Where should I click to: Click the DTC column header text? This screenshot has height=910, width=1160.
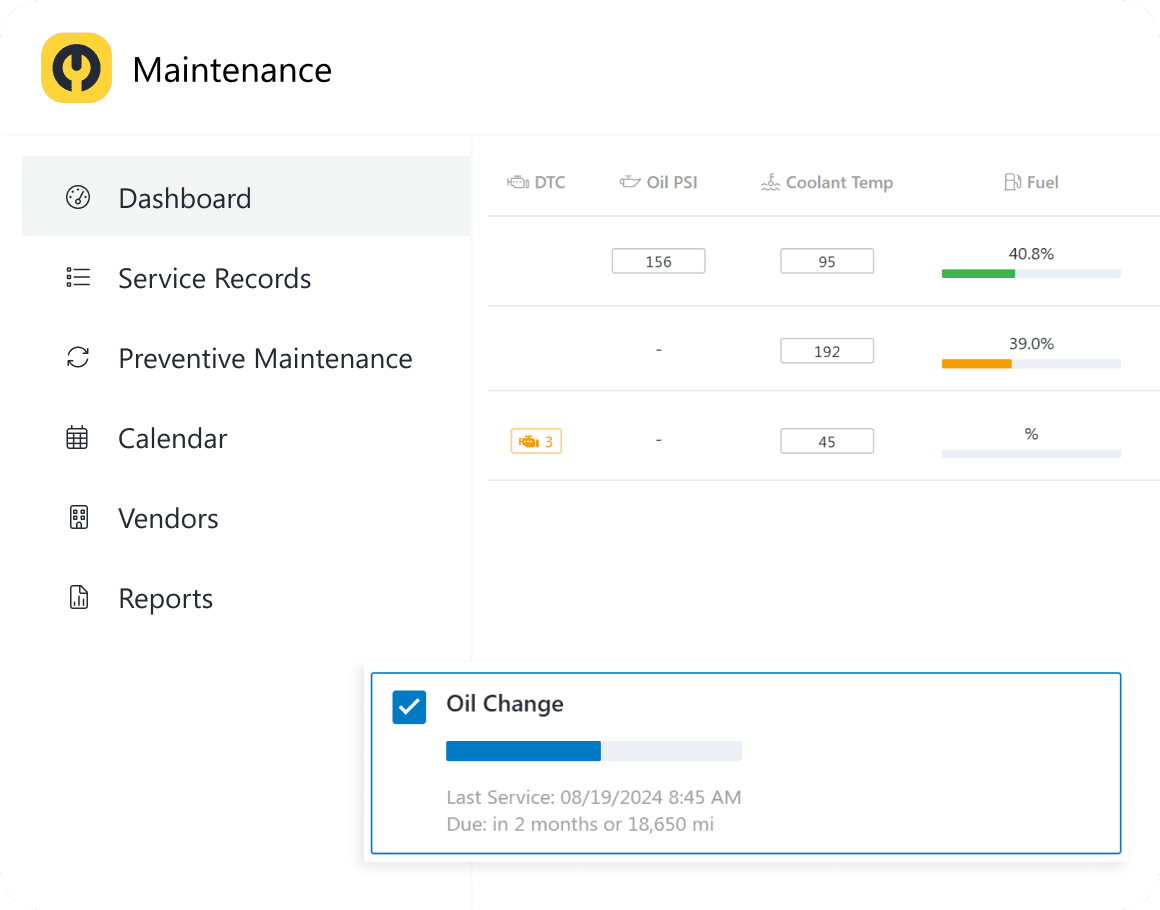click(550, 182)
